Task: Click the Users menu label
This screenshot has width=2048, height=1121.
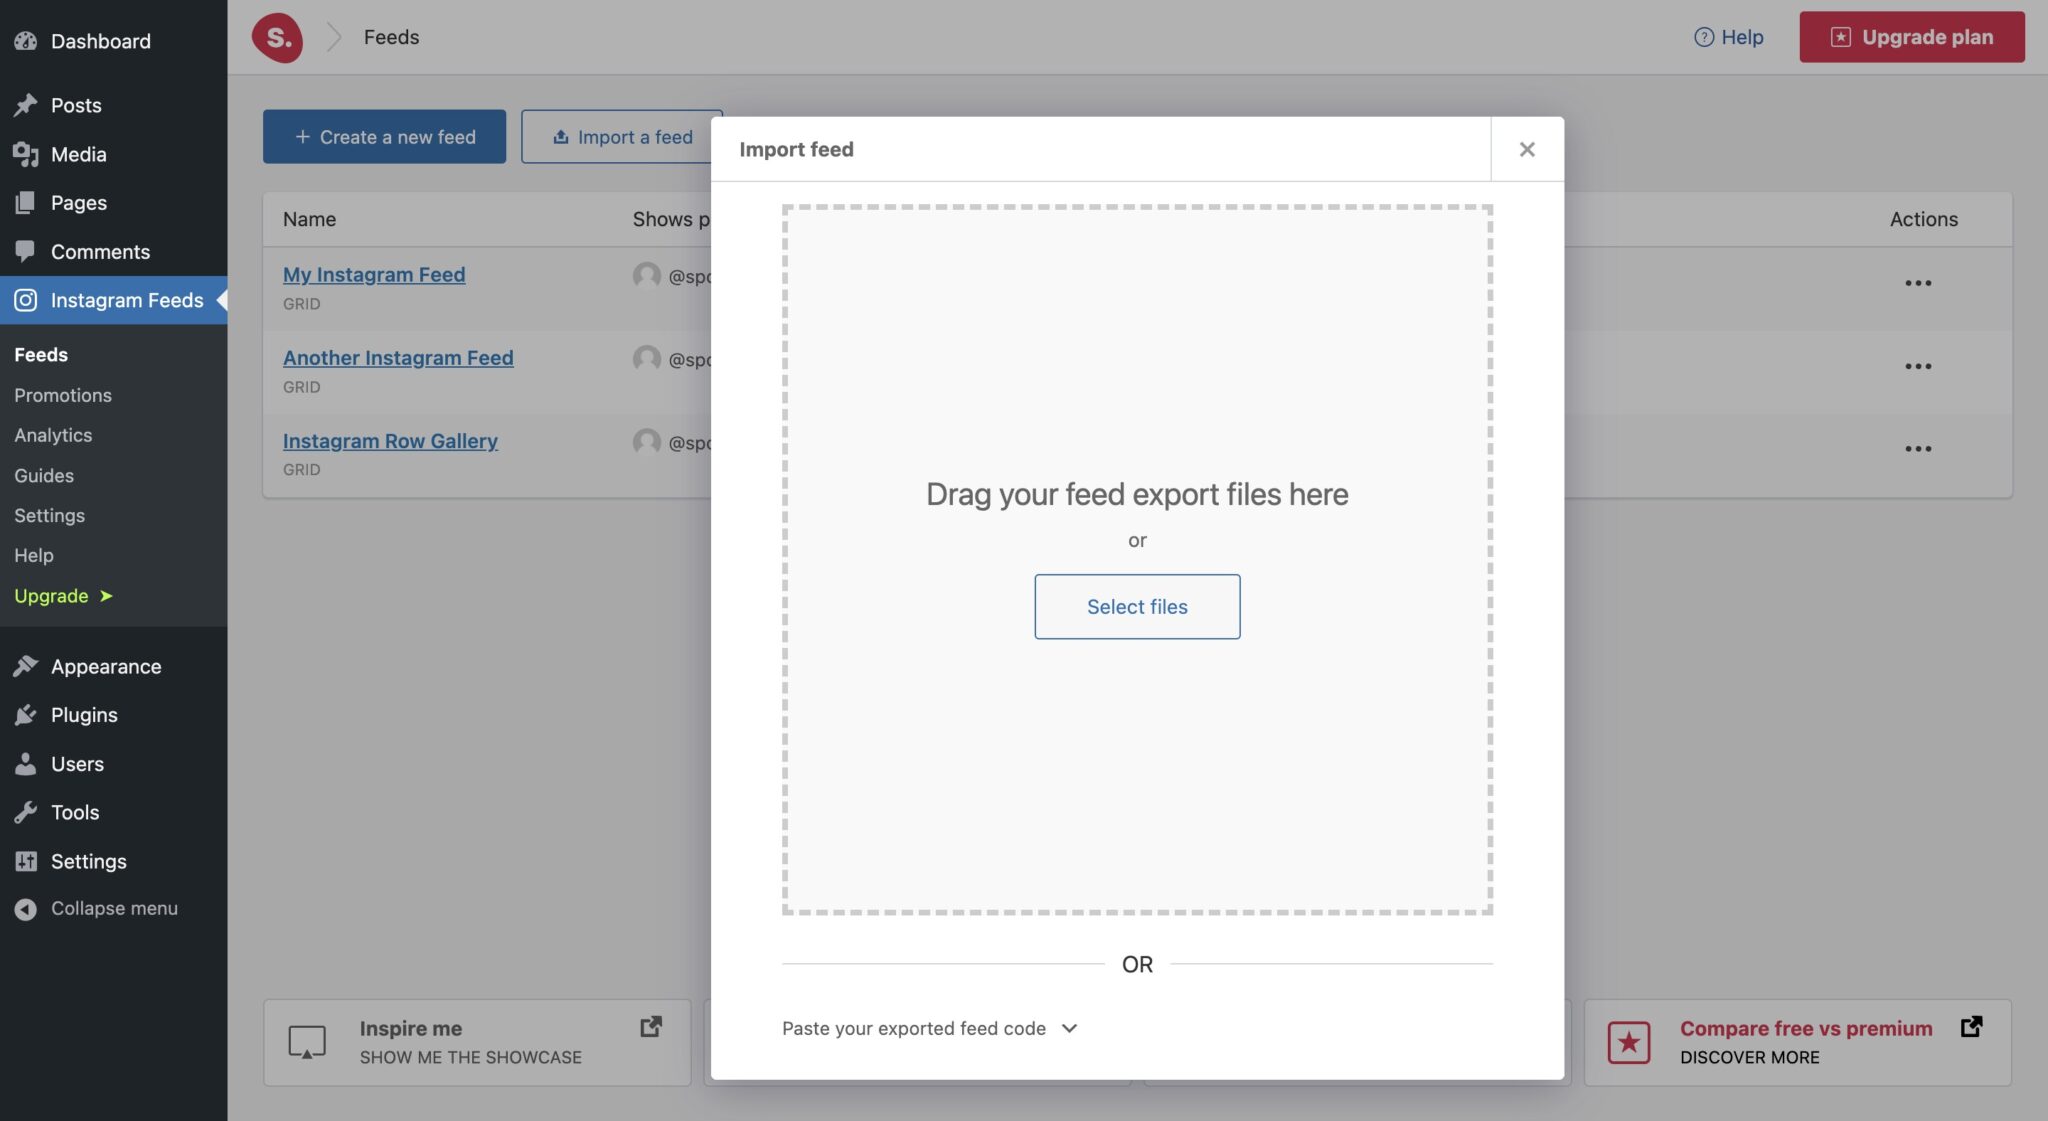Action: [x=77, y=764]
